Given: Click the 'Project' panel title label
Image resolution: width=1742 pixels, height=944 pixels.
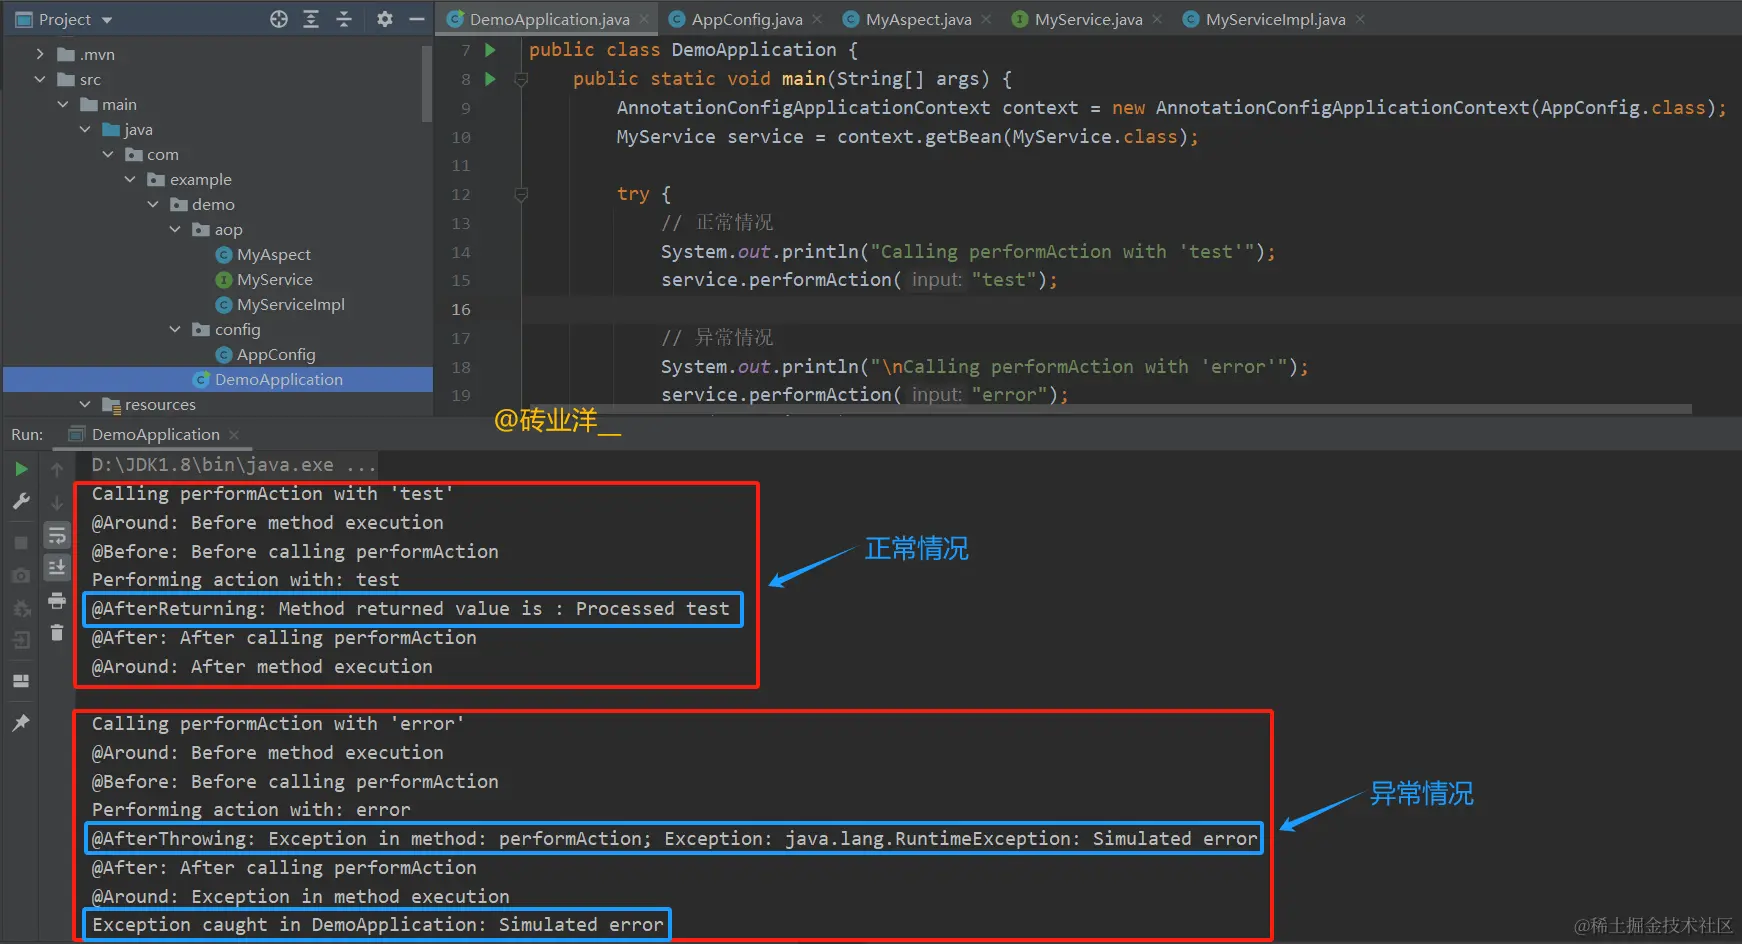Looking at the screenshot, I should [x=65, y=20].
